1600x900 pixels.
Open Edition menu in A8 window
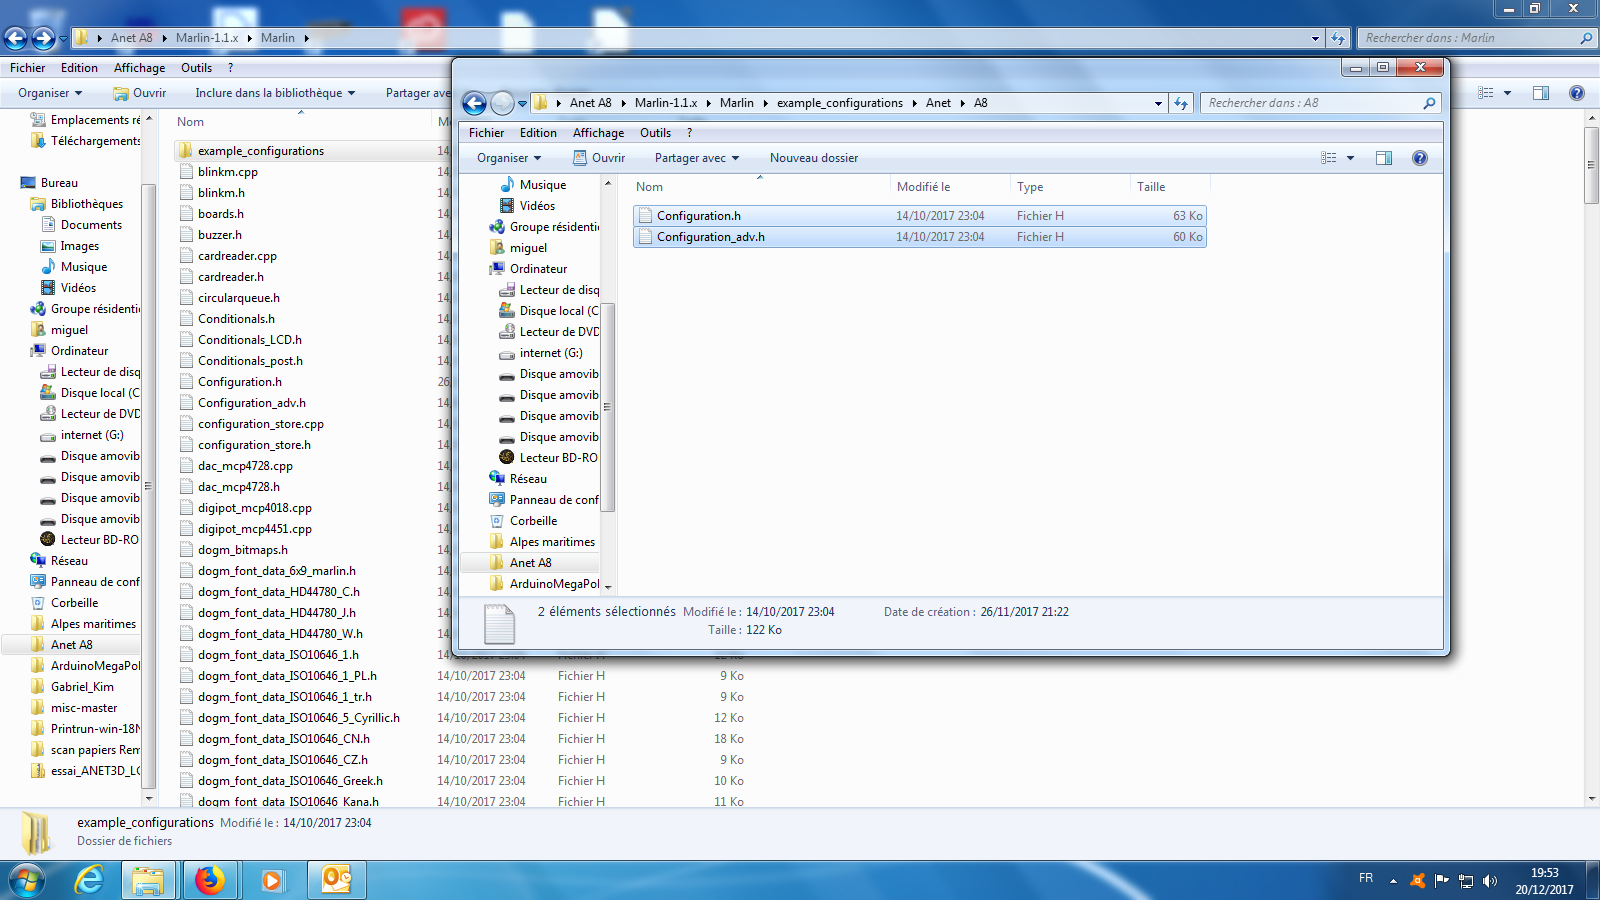click(x=538, y=133)
